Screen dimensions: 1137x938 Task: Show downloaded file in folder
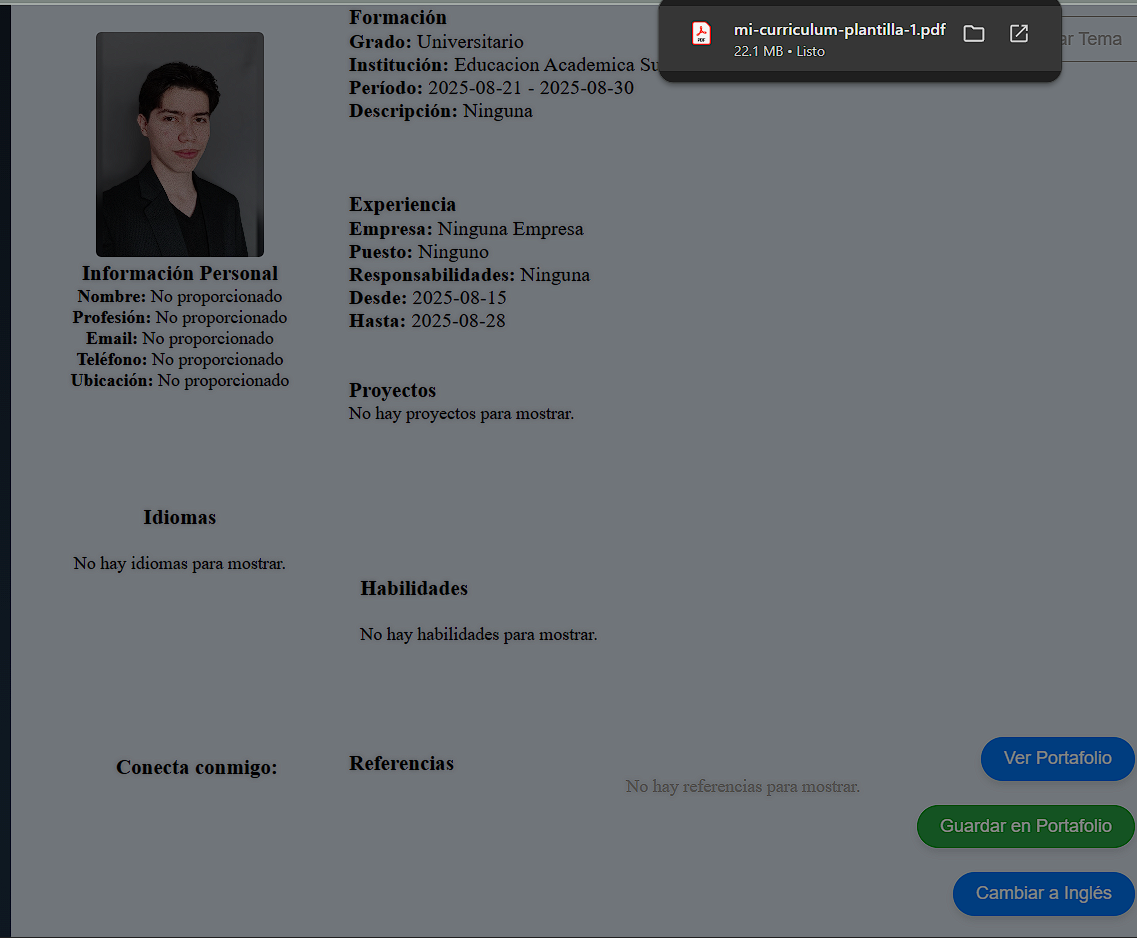[973, 34]
